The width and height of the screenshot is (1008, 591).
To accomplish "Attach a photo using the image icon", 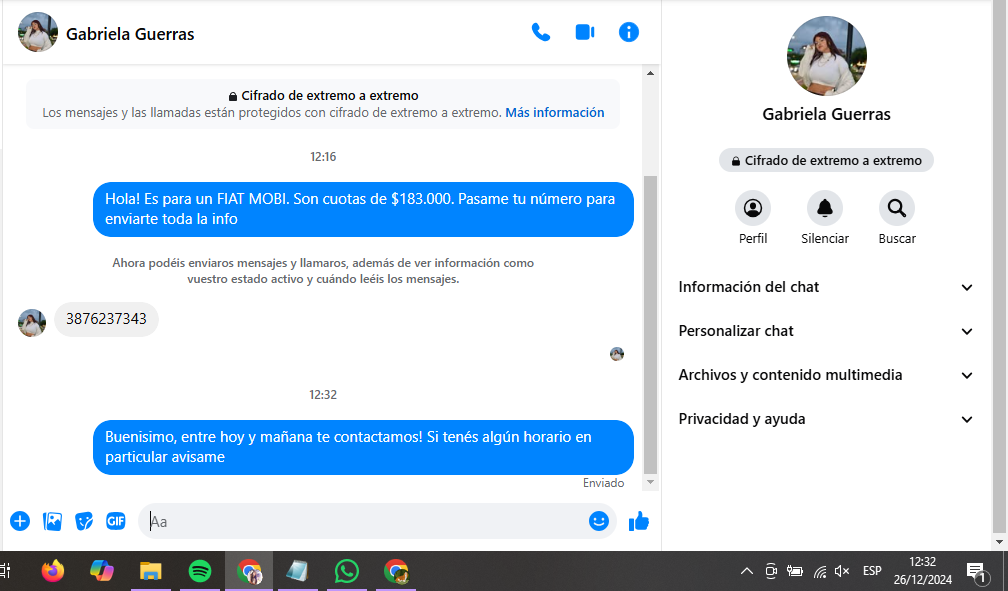I will point(52,521).
